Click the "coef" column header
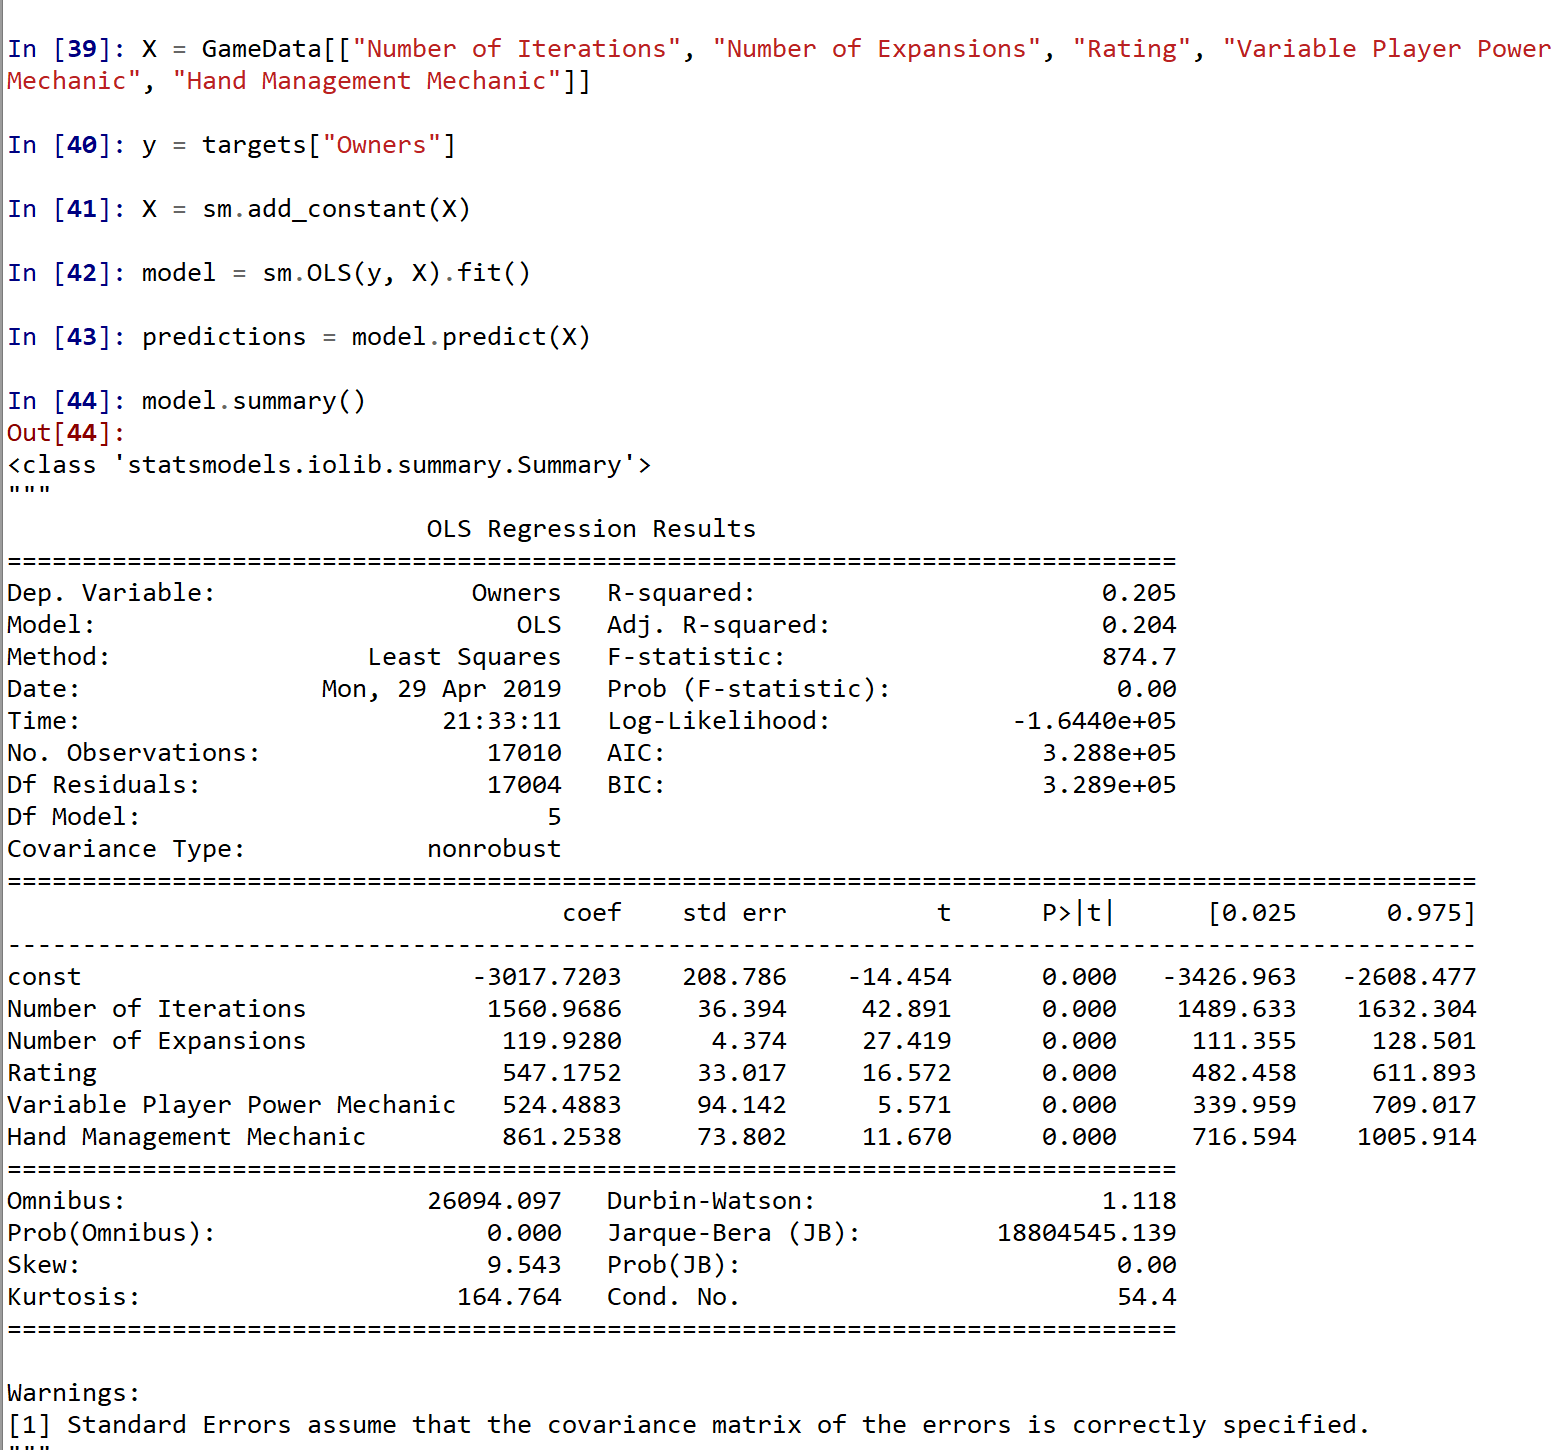Image resolution: width=1560 pixels, height=1450 pixels. [x=592, y=913]
